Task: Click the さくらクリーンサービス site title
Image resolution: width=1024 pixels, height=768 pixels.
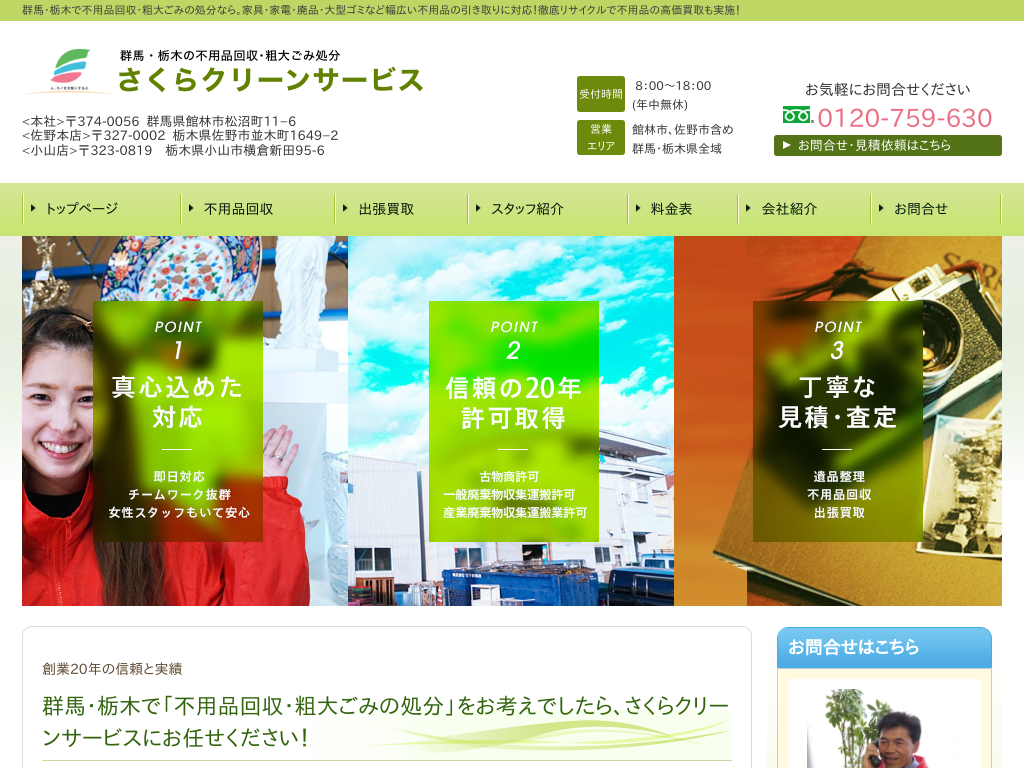Action: coord(270,79)
